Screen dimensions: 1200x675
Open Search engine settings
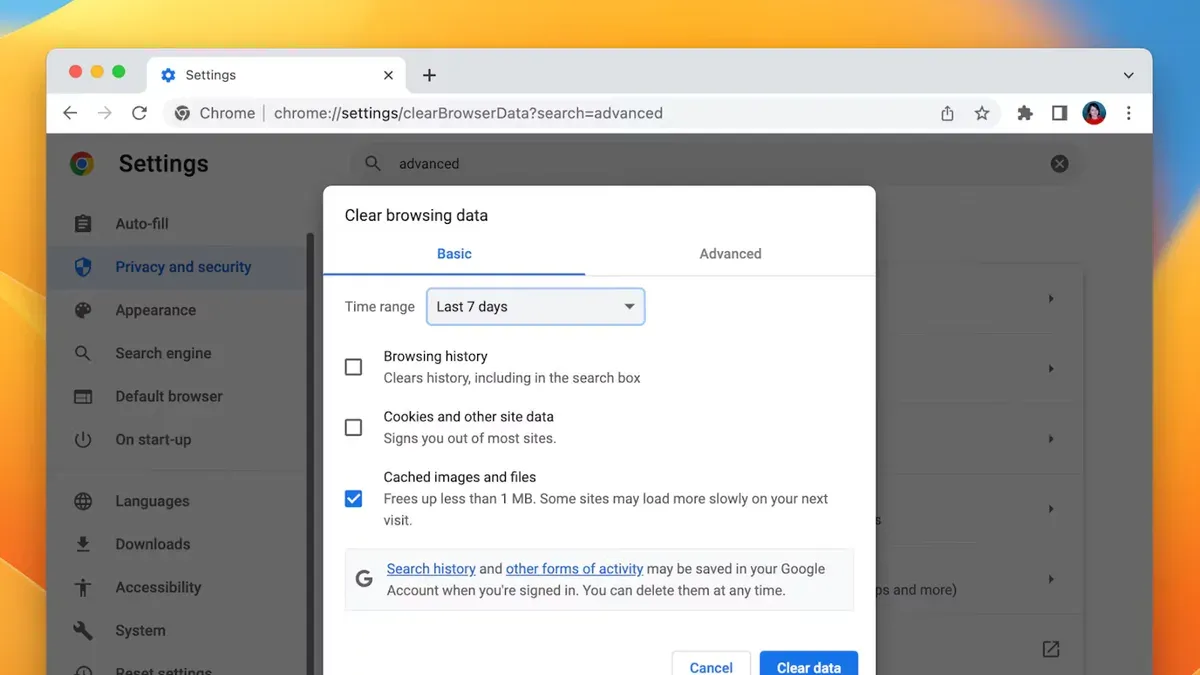pyautogui.click(x=163, y=353)
